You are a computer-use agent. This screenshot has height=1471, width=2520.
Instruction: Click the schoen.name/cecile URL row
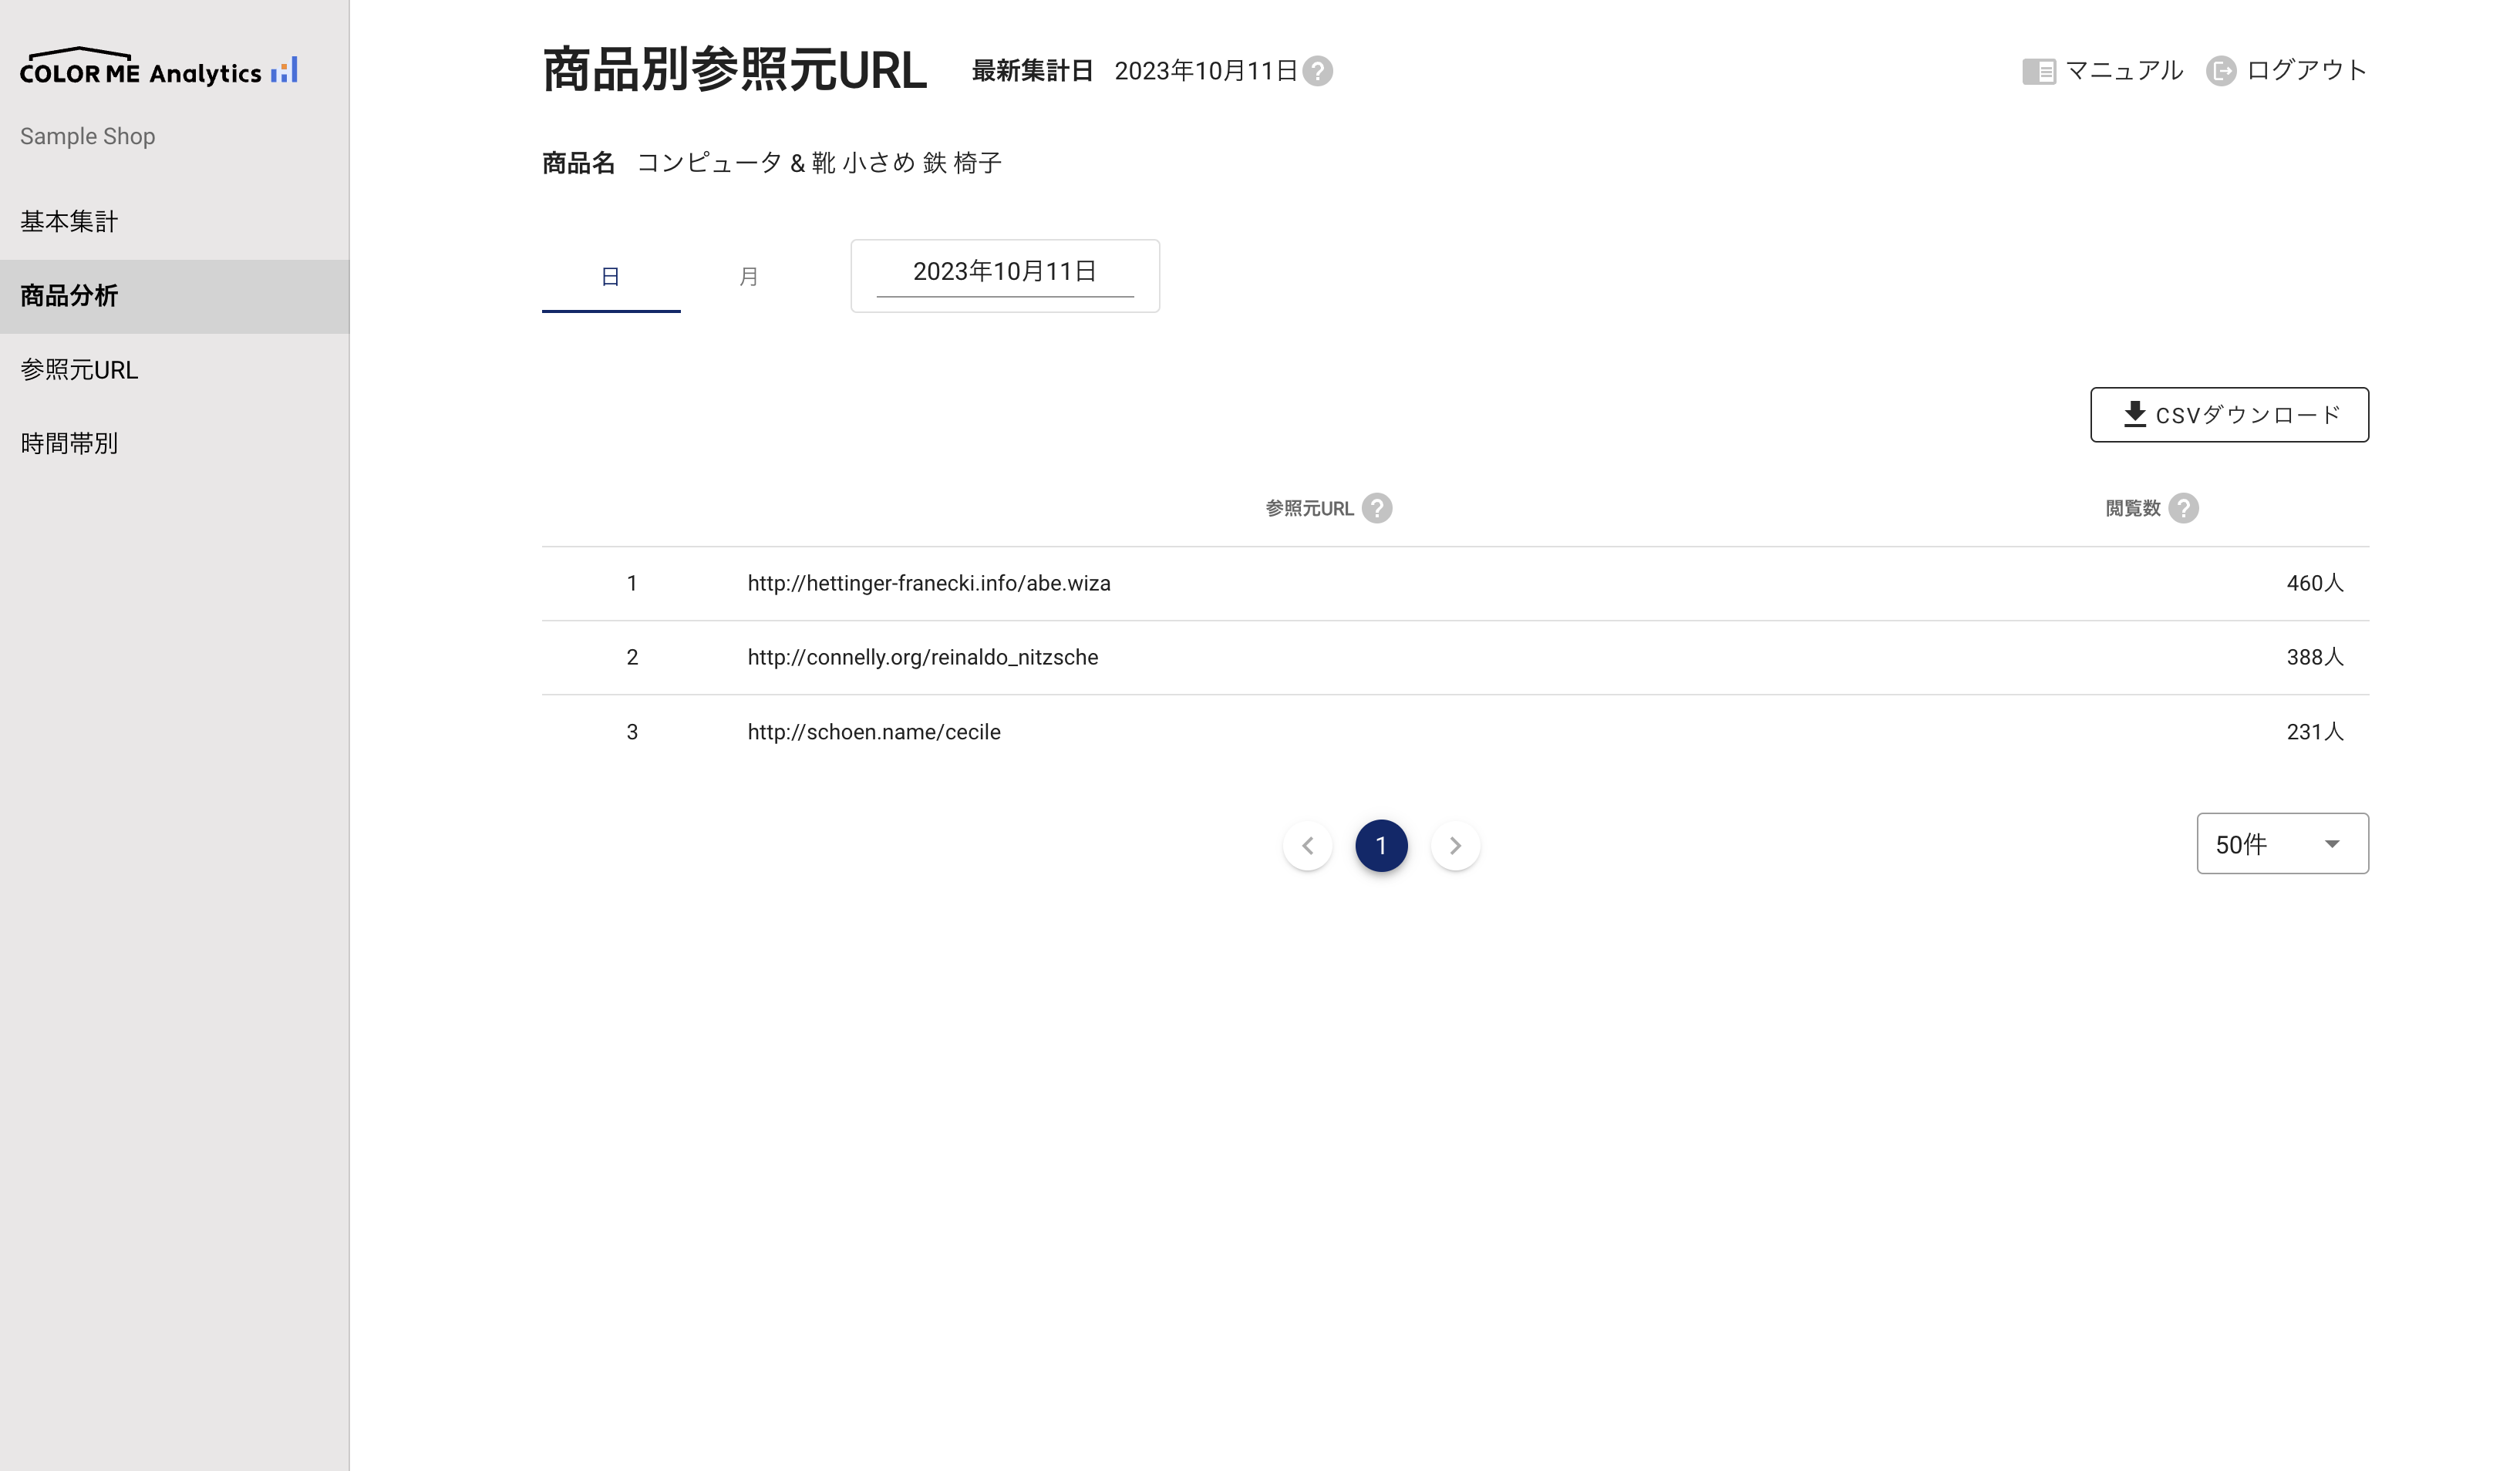pyautogui.click(x=1455, y=732)
